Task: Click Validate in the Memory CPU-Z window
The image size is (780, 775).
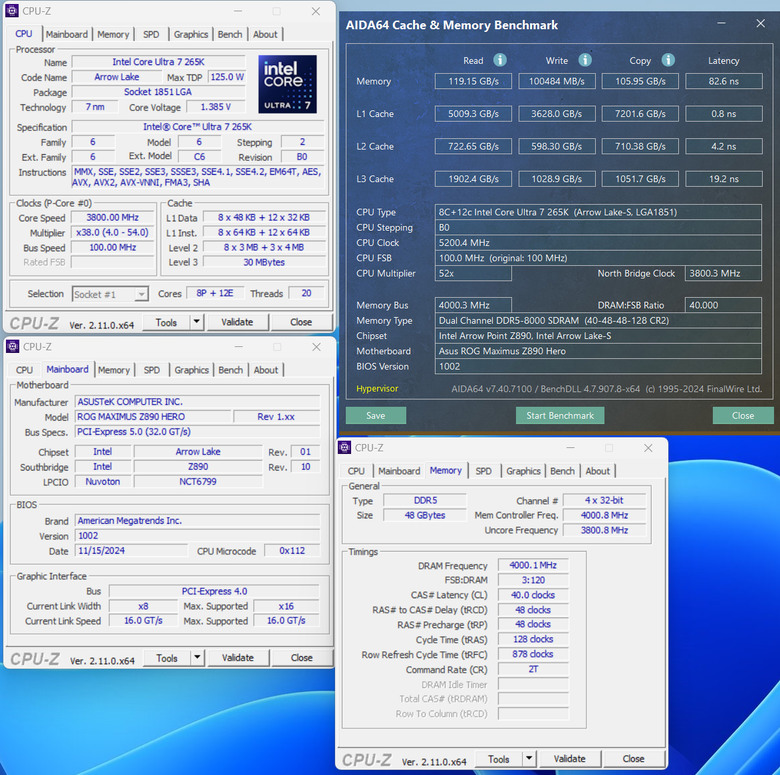Action: [569, 759]
